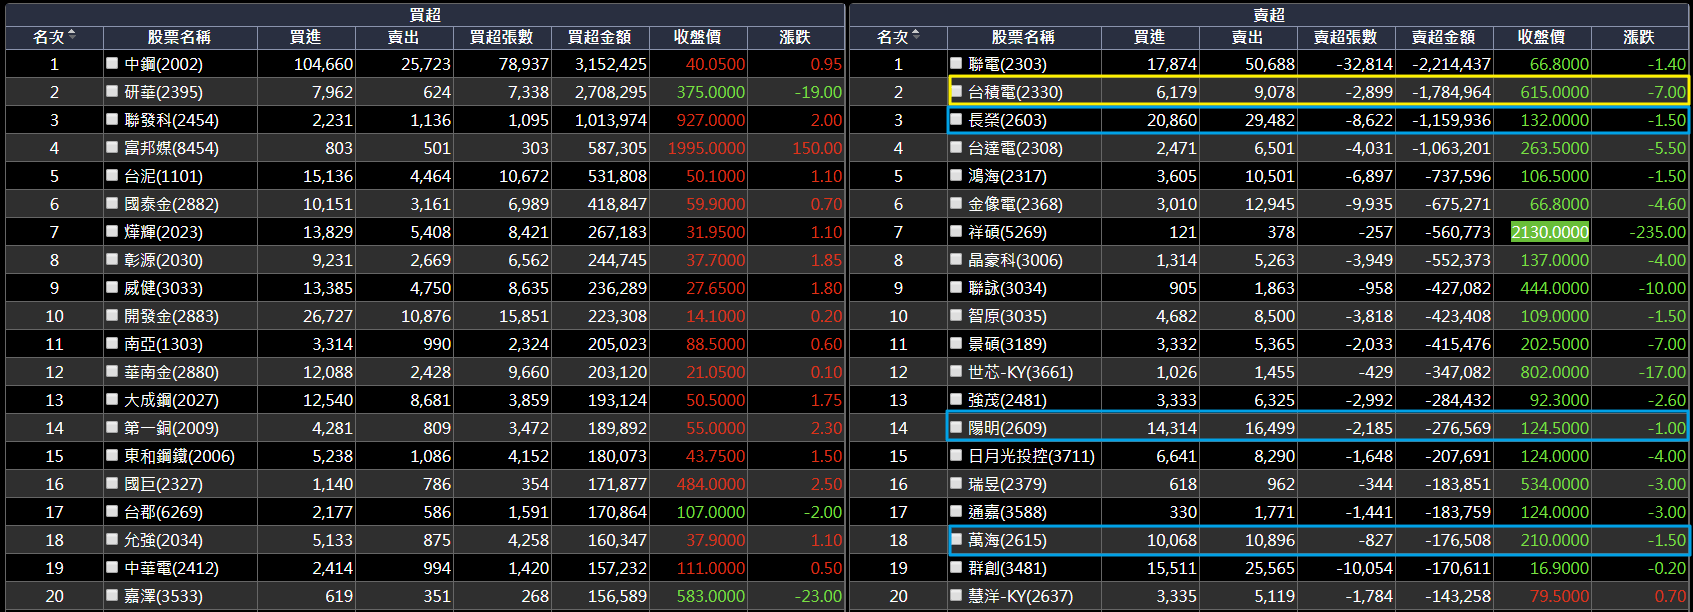The image size is (1693, 612).
Task: Click closing price 1995.0000 for 富邦媒
Action: click(x=706, y=148)
